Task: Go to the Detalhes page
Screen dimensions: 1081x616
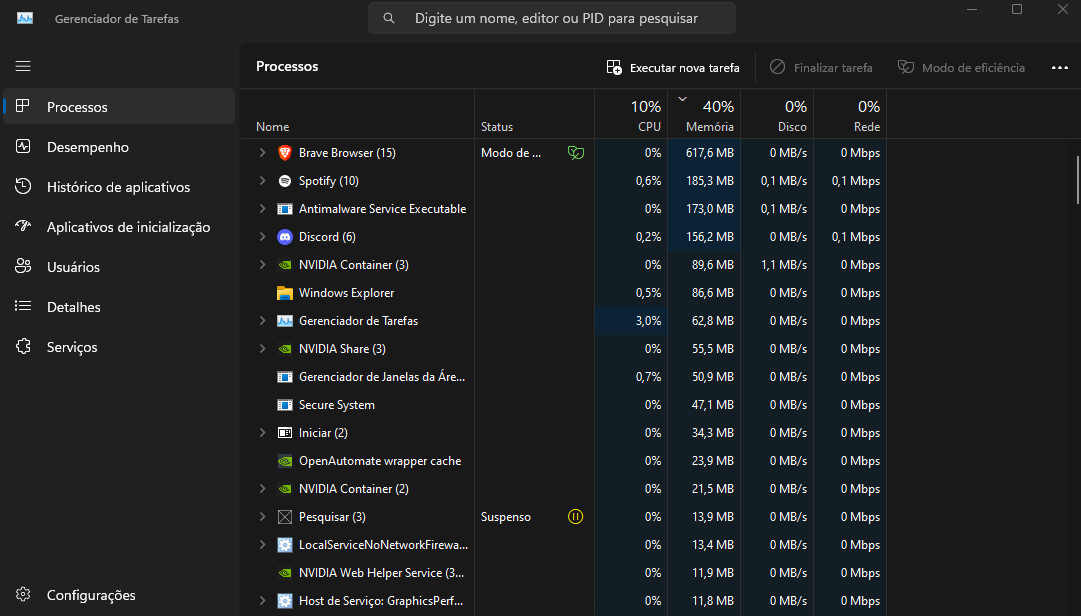Action: point(119,307)
